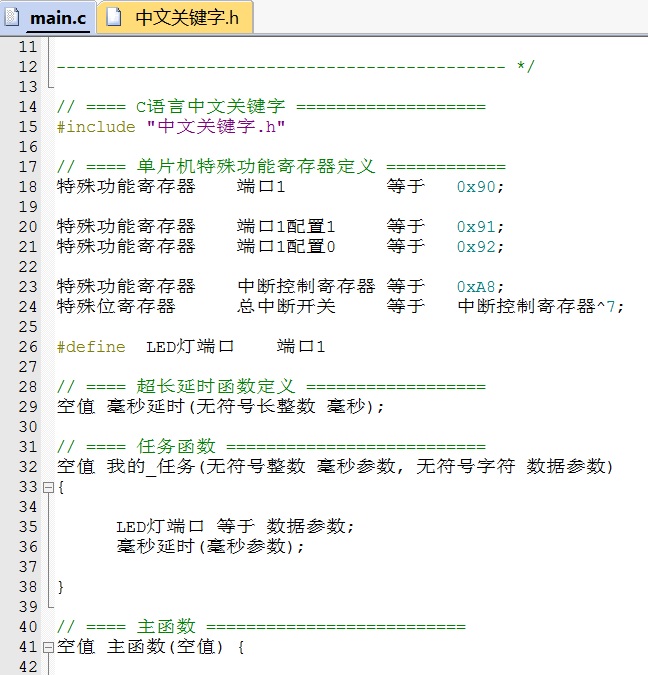This screenshot has height=675, width=648.
Task: Click the "中文关键字.h" include string
Action: pyautogui.click(x=216, y=127)
